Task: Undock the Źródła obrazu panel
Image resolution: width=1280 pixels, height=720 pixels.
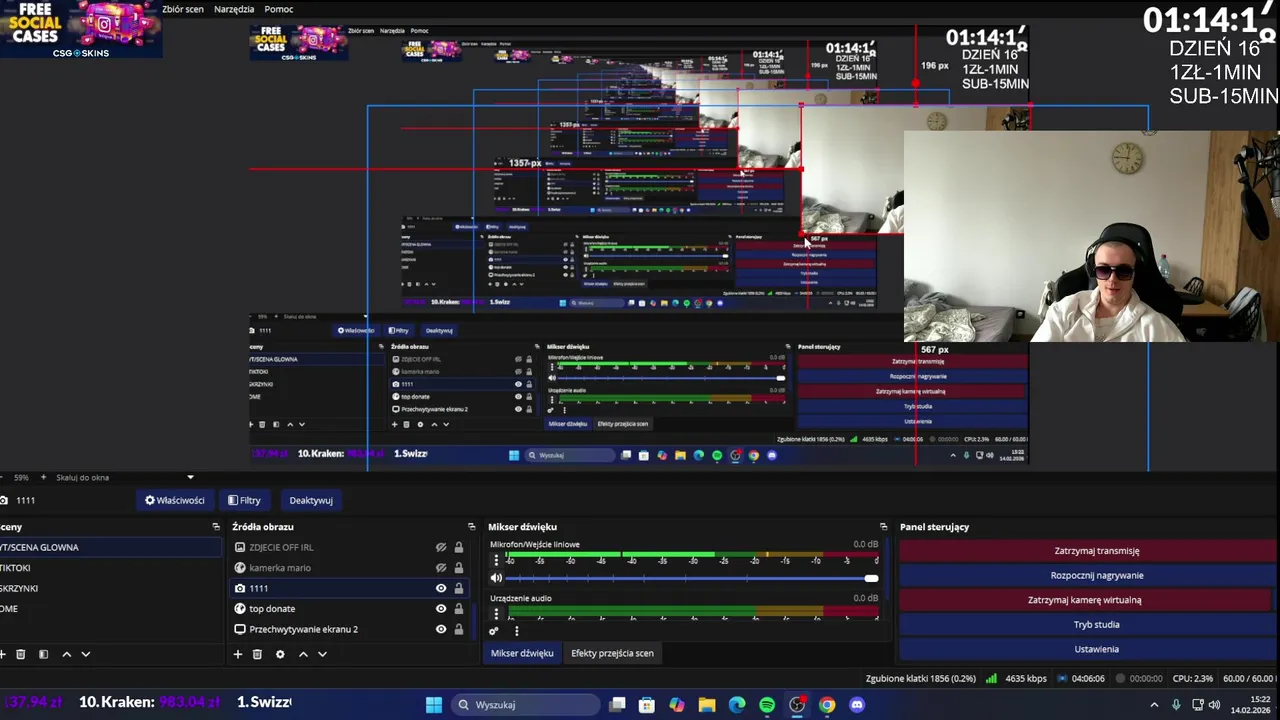Action: (x=472, y=527)
